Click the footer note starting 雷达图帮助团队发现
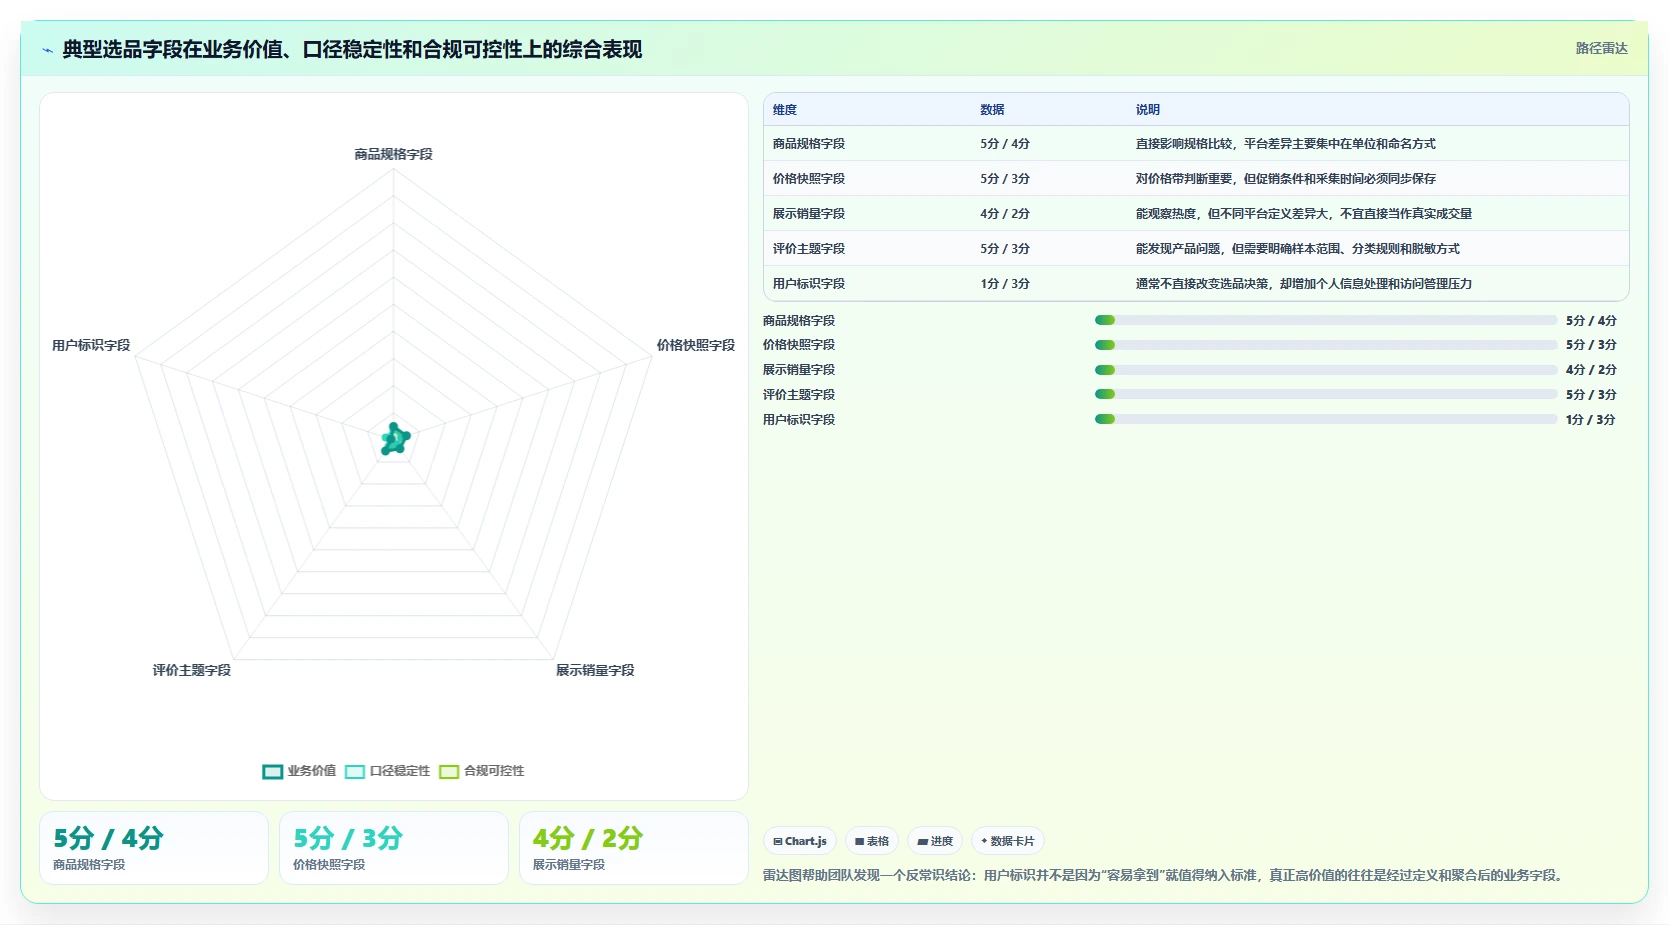The image size is (1669, 925). pyautogui.click(x=1164, y=875)
